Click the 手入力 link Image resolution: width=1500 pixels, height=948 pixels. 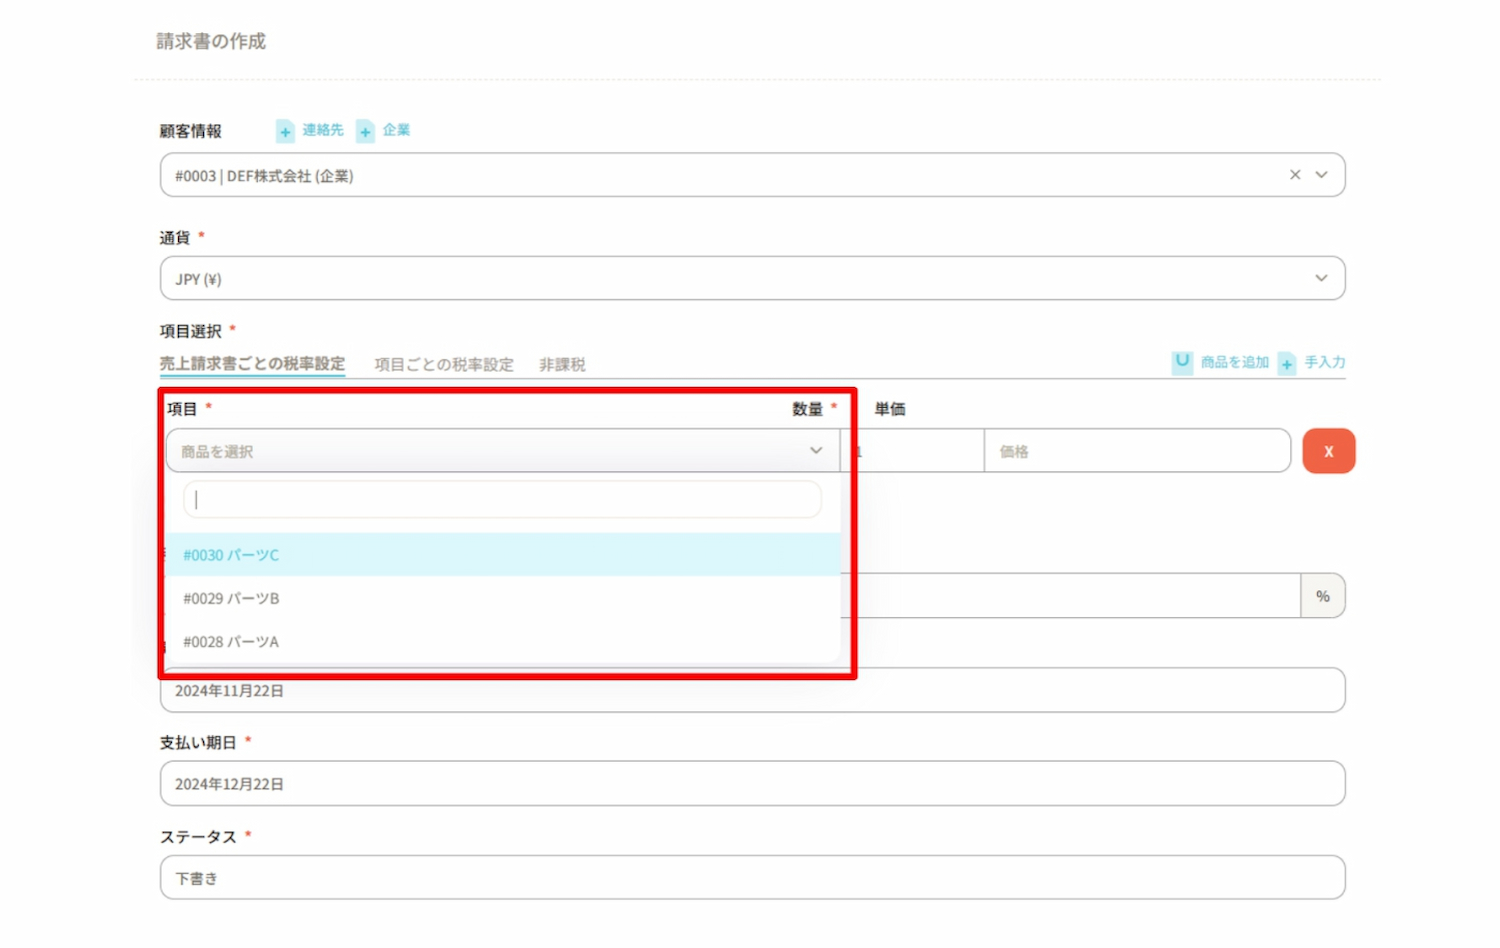[x=1325, y=362]
